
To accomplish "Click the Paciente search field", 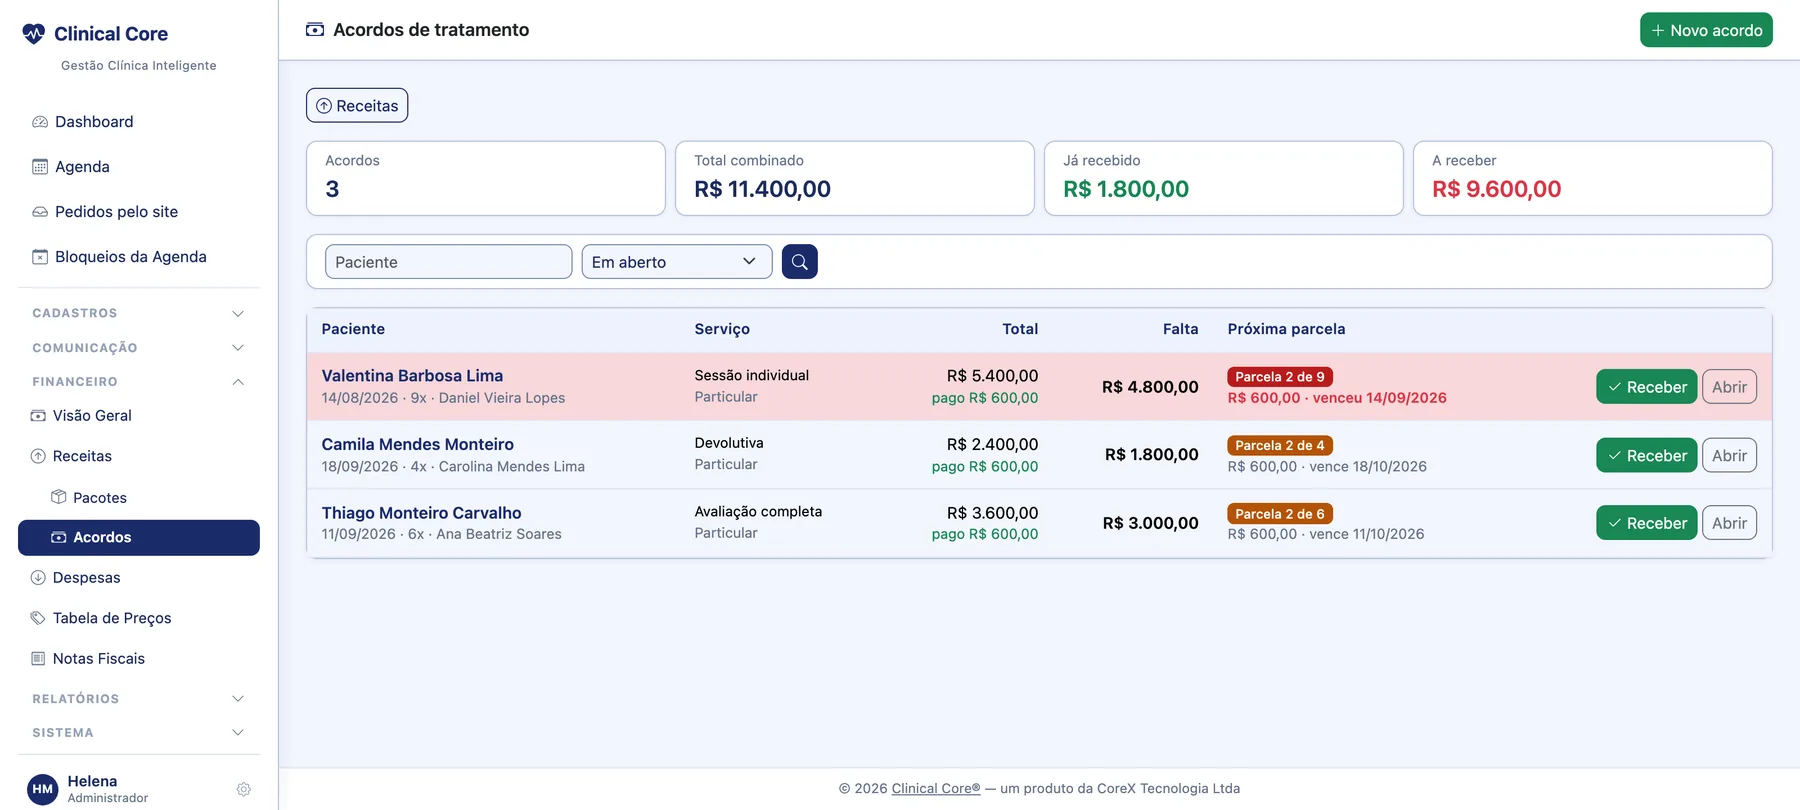I will 448,262.
